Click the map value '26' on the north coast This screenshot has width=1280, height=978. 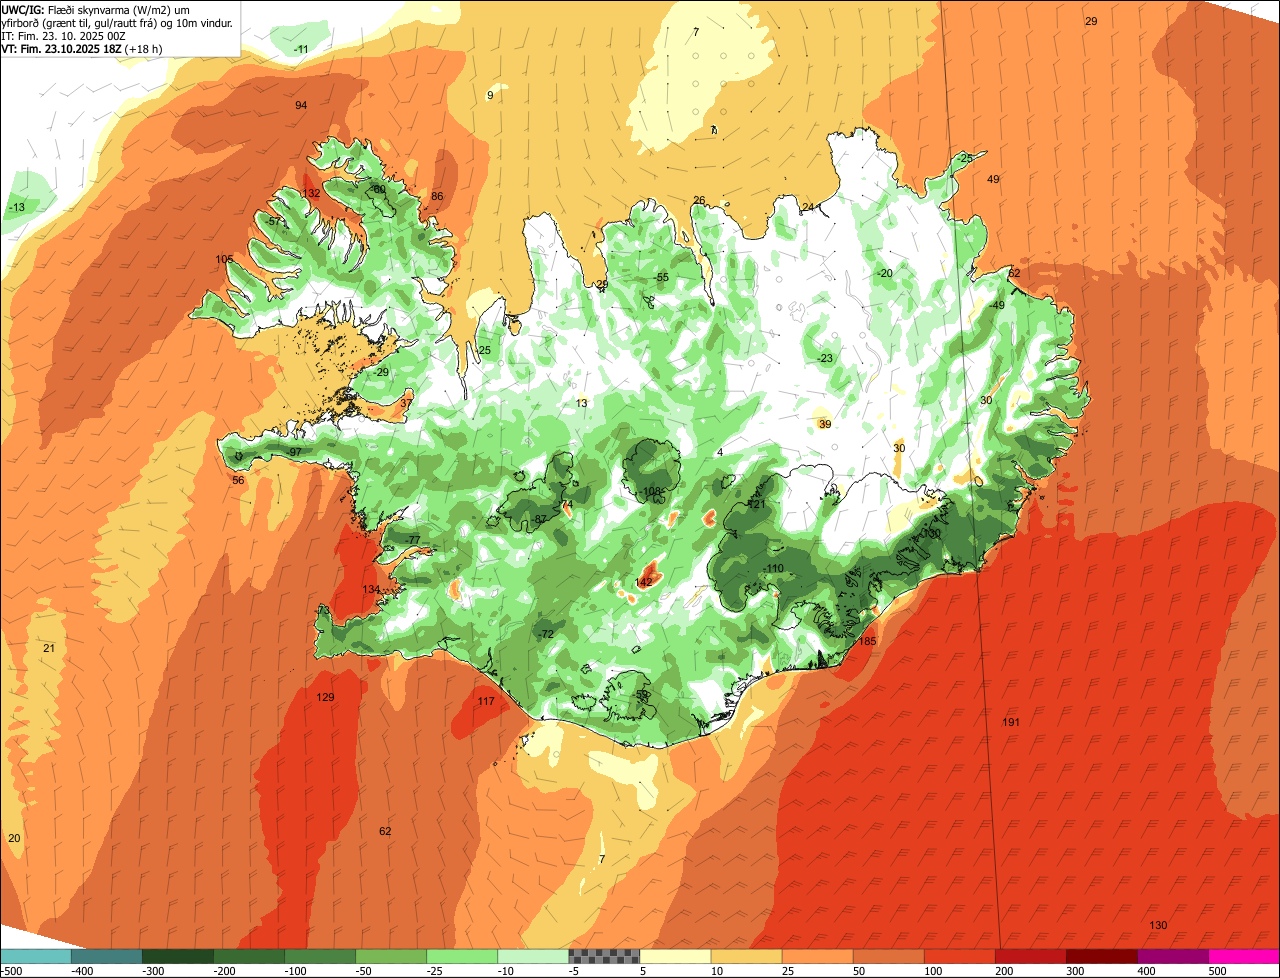click(x=699, y=200)
